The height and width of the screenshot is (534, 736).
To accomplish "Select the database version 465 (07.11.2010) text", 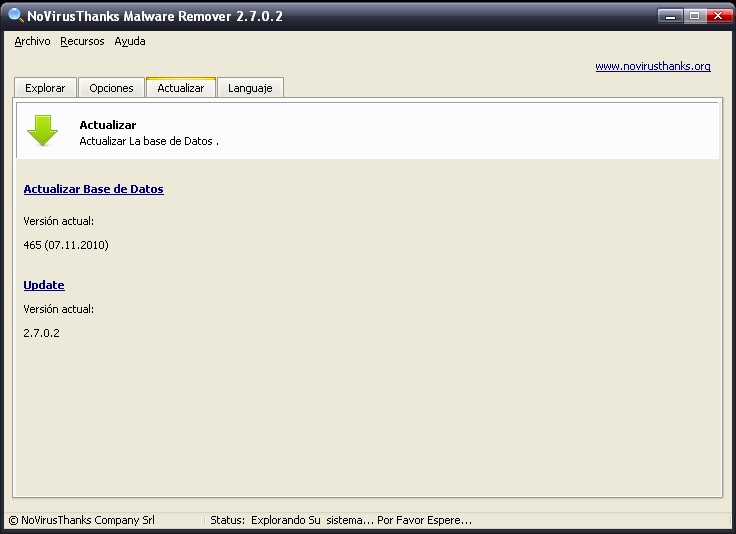I will tap(66, 245).
